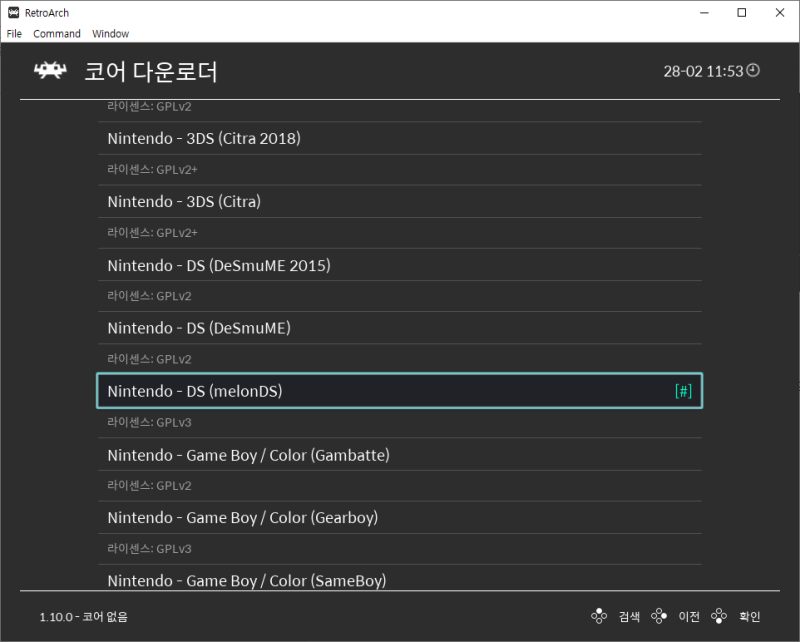This screenshot has height=642, width=800.
Task: Click the GPLv2 license under Gambatte
Action: pos(149,485)
